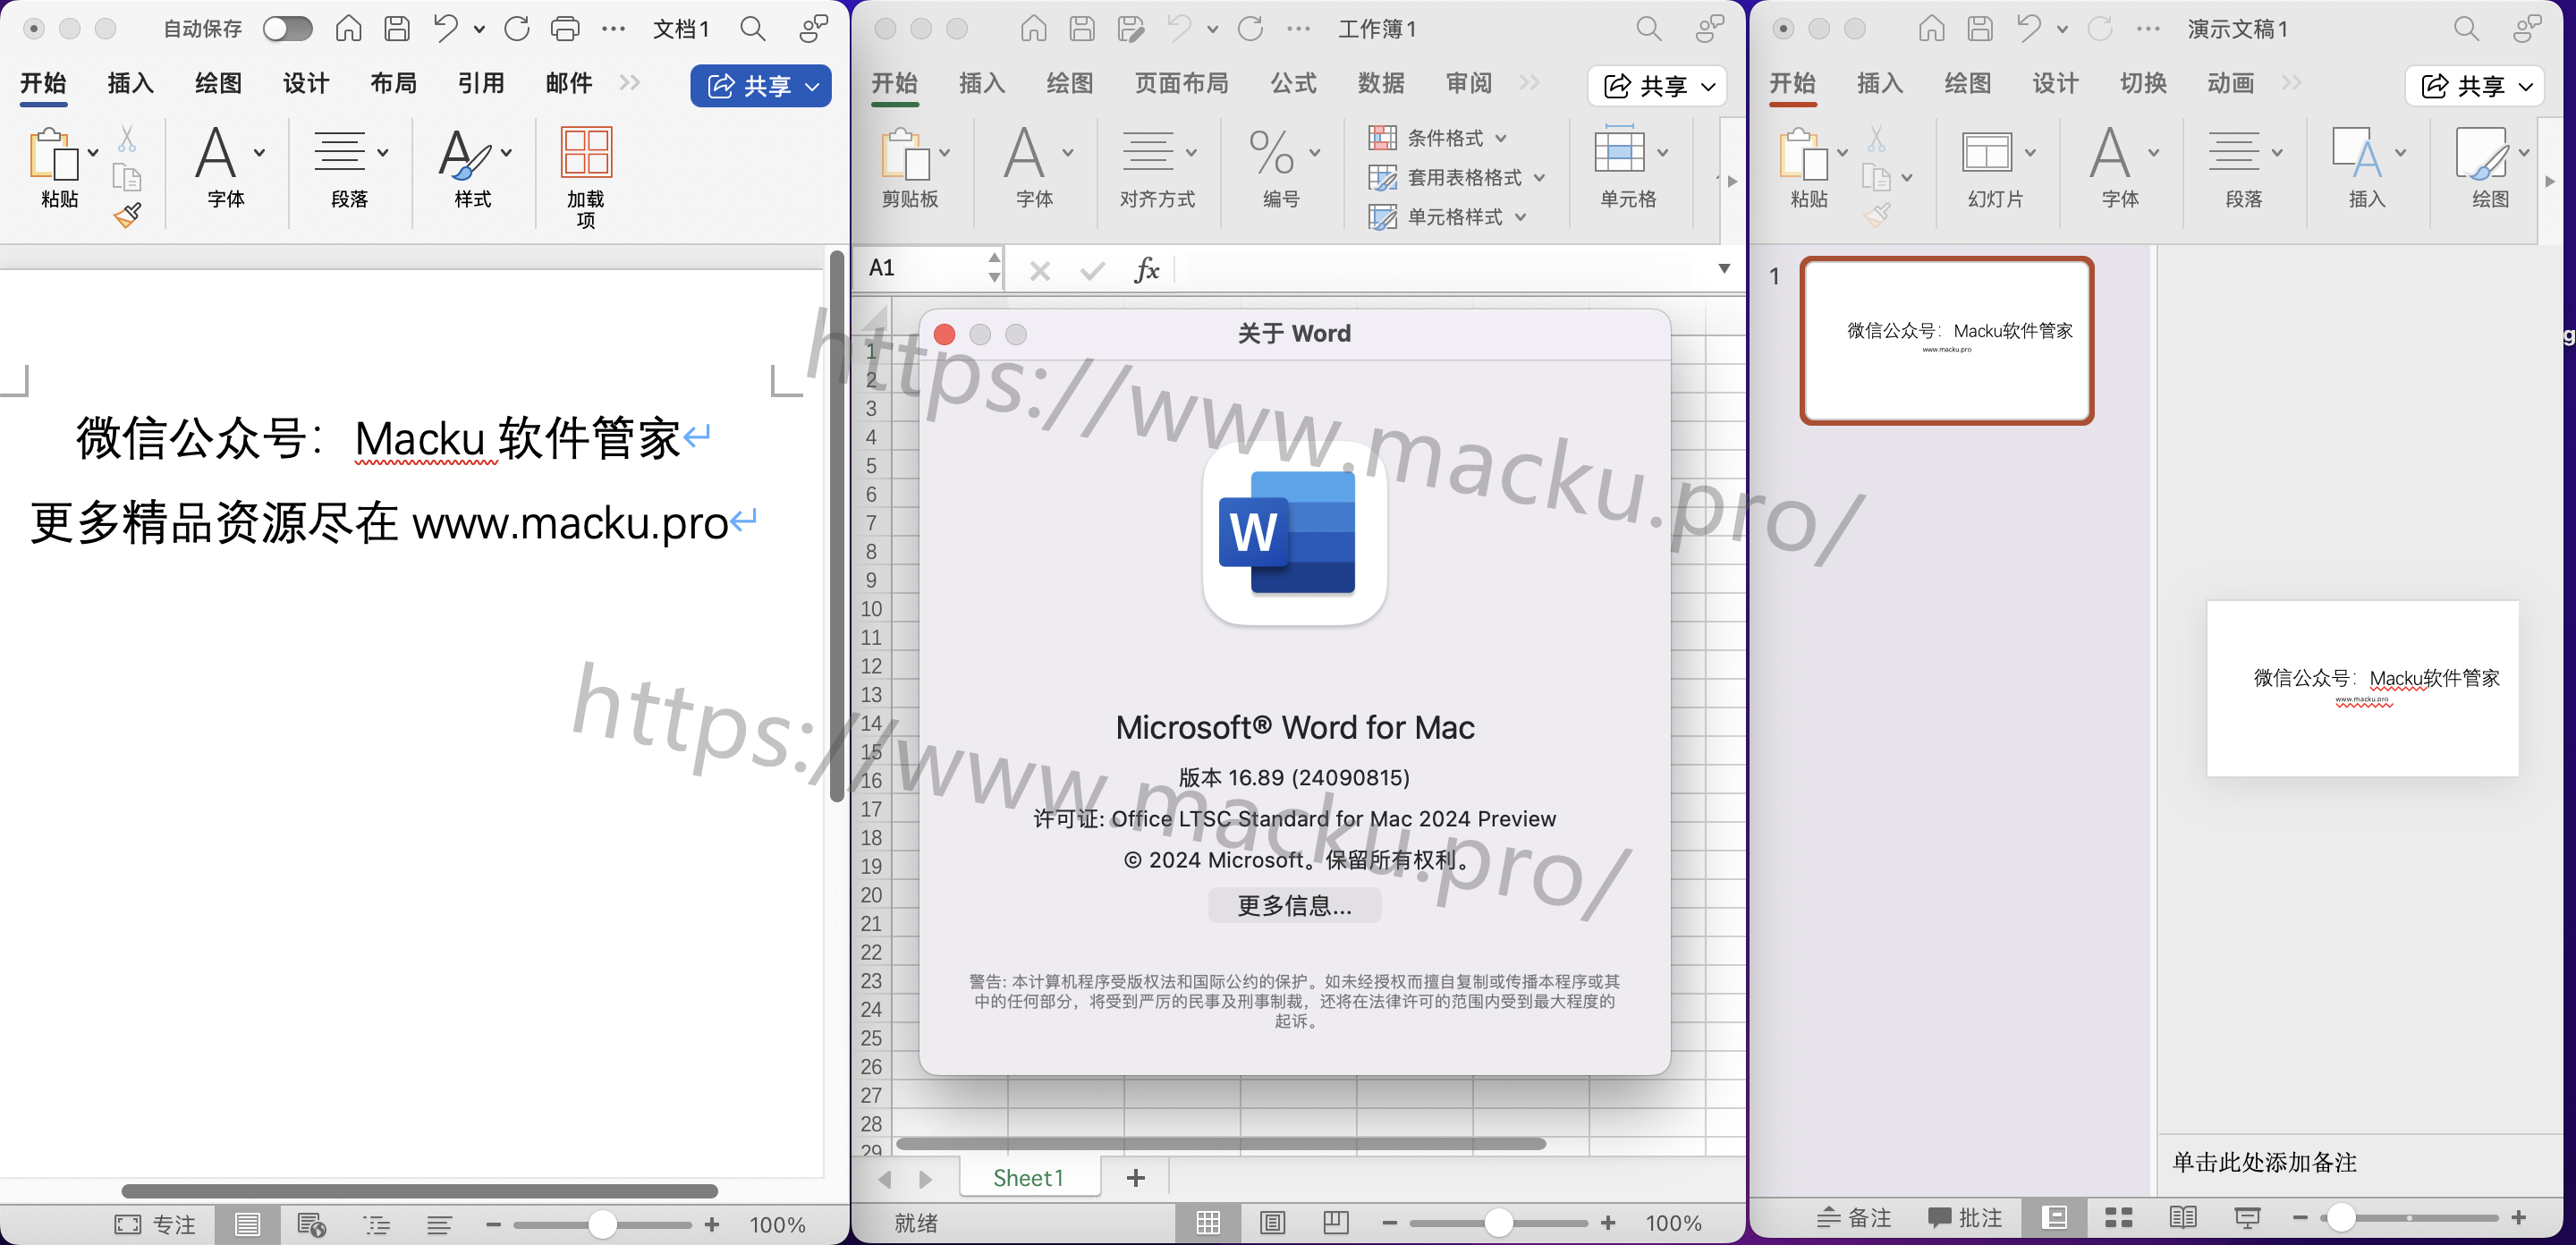Select Print Layout view in Word status bar
Screen dimensions: 2576x1245
[x=248, y=1224]
